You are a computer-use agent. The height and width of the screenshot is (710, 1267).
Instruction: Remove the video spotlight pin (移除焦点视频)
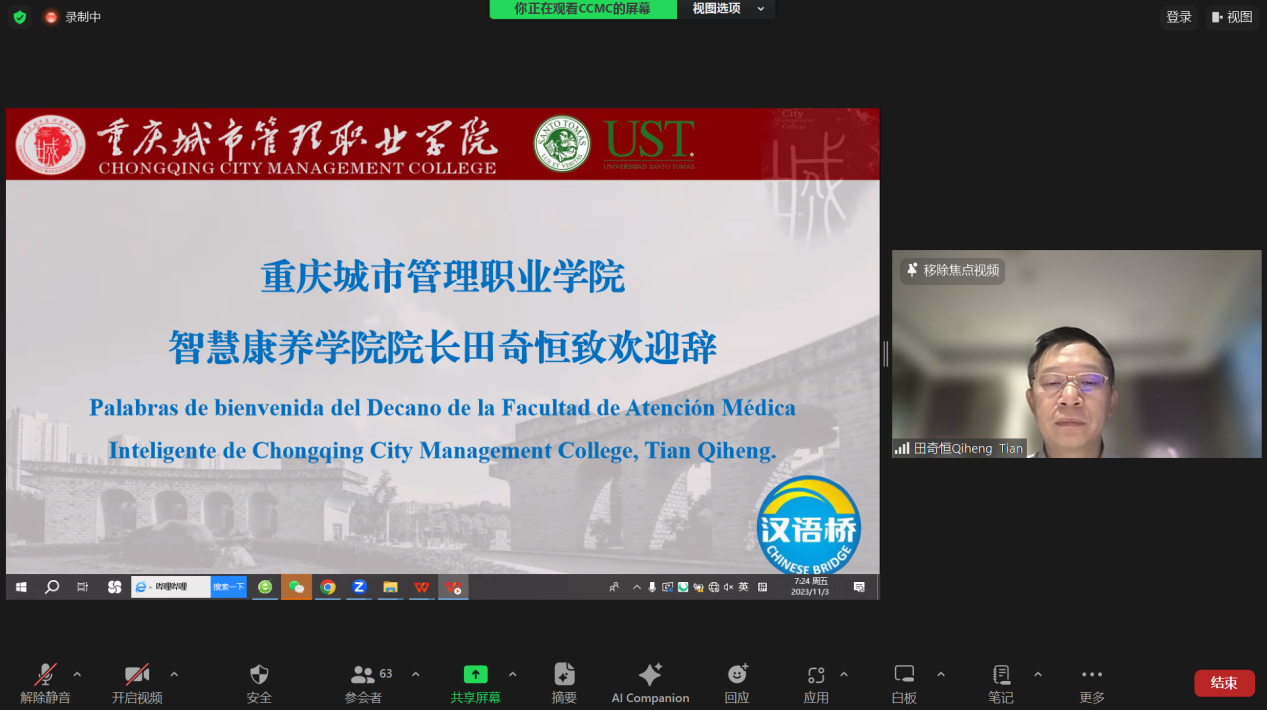tap(952, 270)
